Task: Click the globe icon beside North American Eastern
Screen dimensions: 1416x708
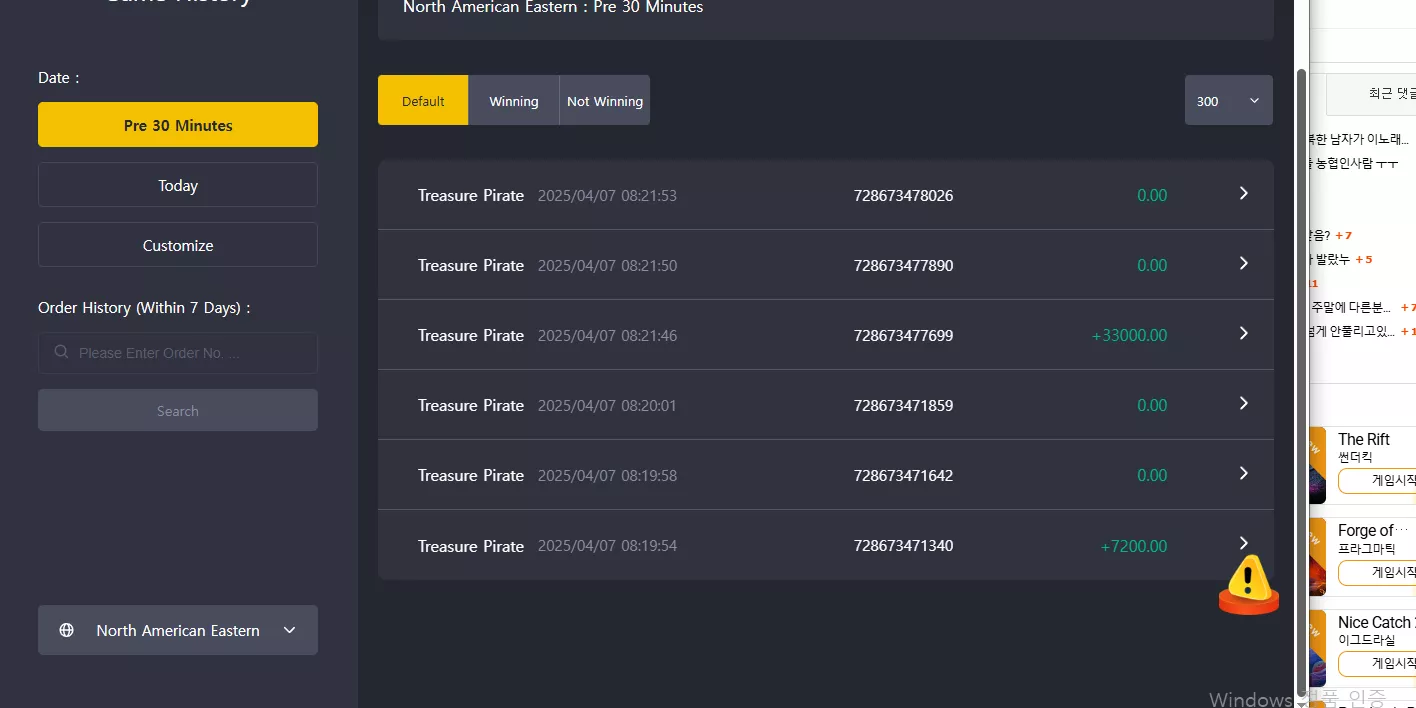Action: pyautogui.click(x=67, y=630)
